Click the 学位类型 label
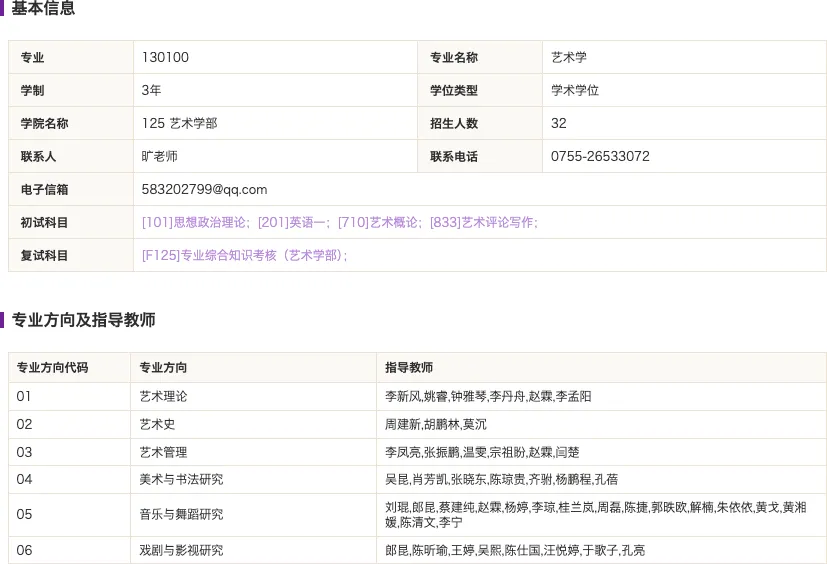This screenshot has width=827, height=564. click(x=454, y=90)
